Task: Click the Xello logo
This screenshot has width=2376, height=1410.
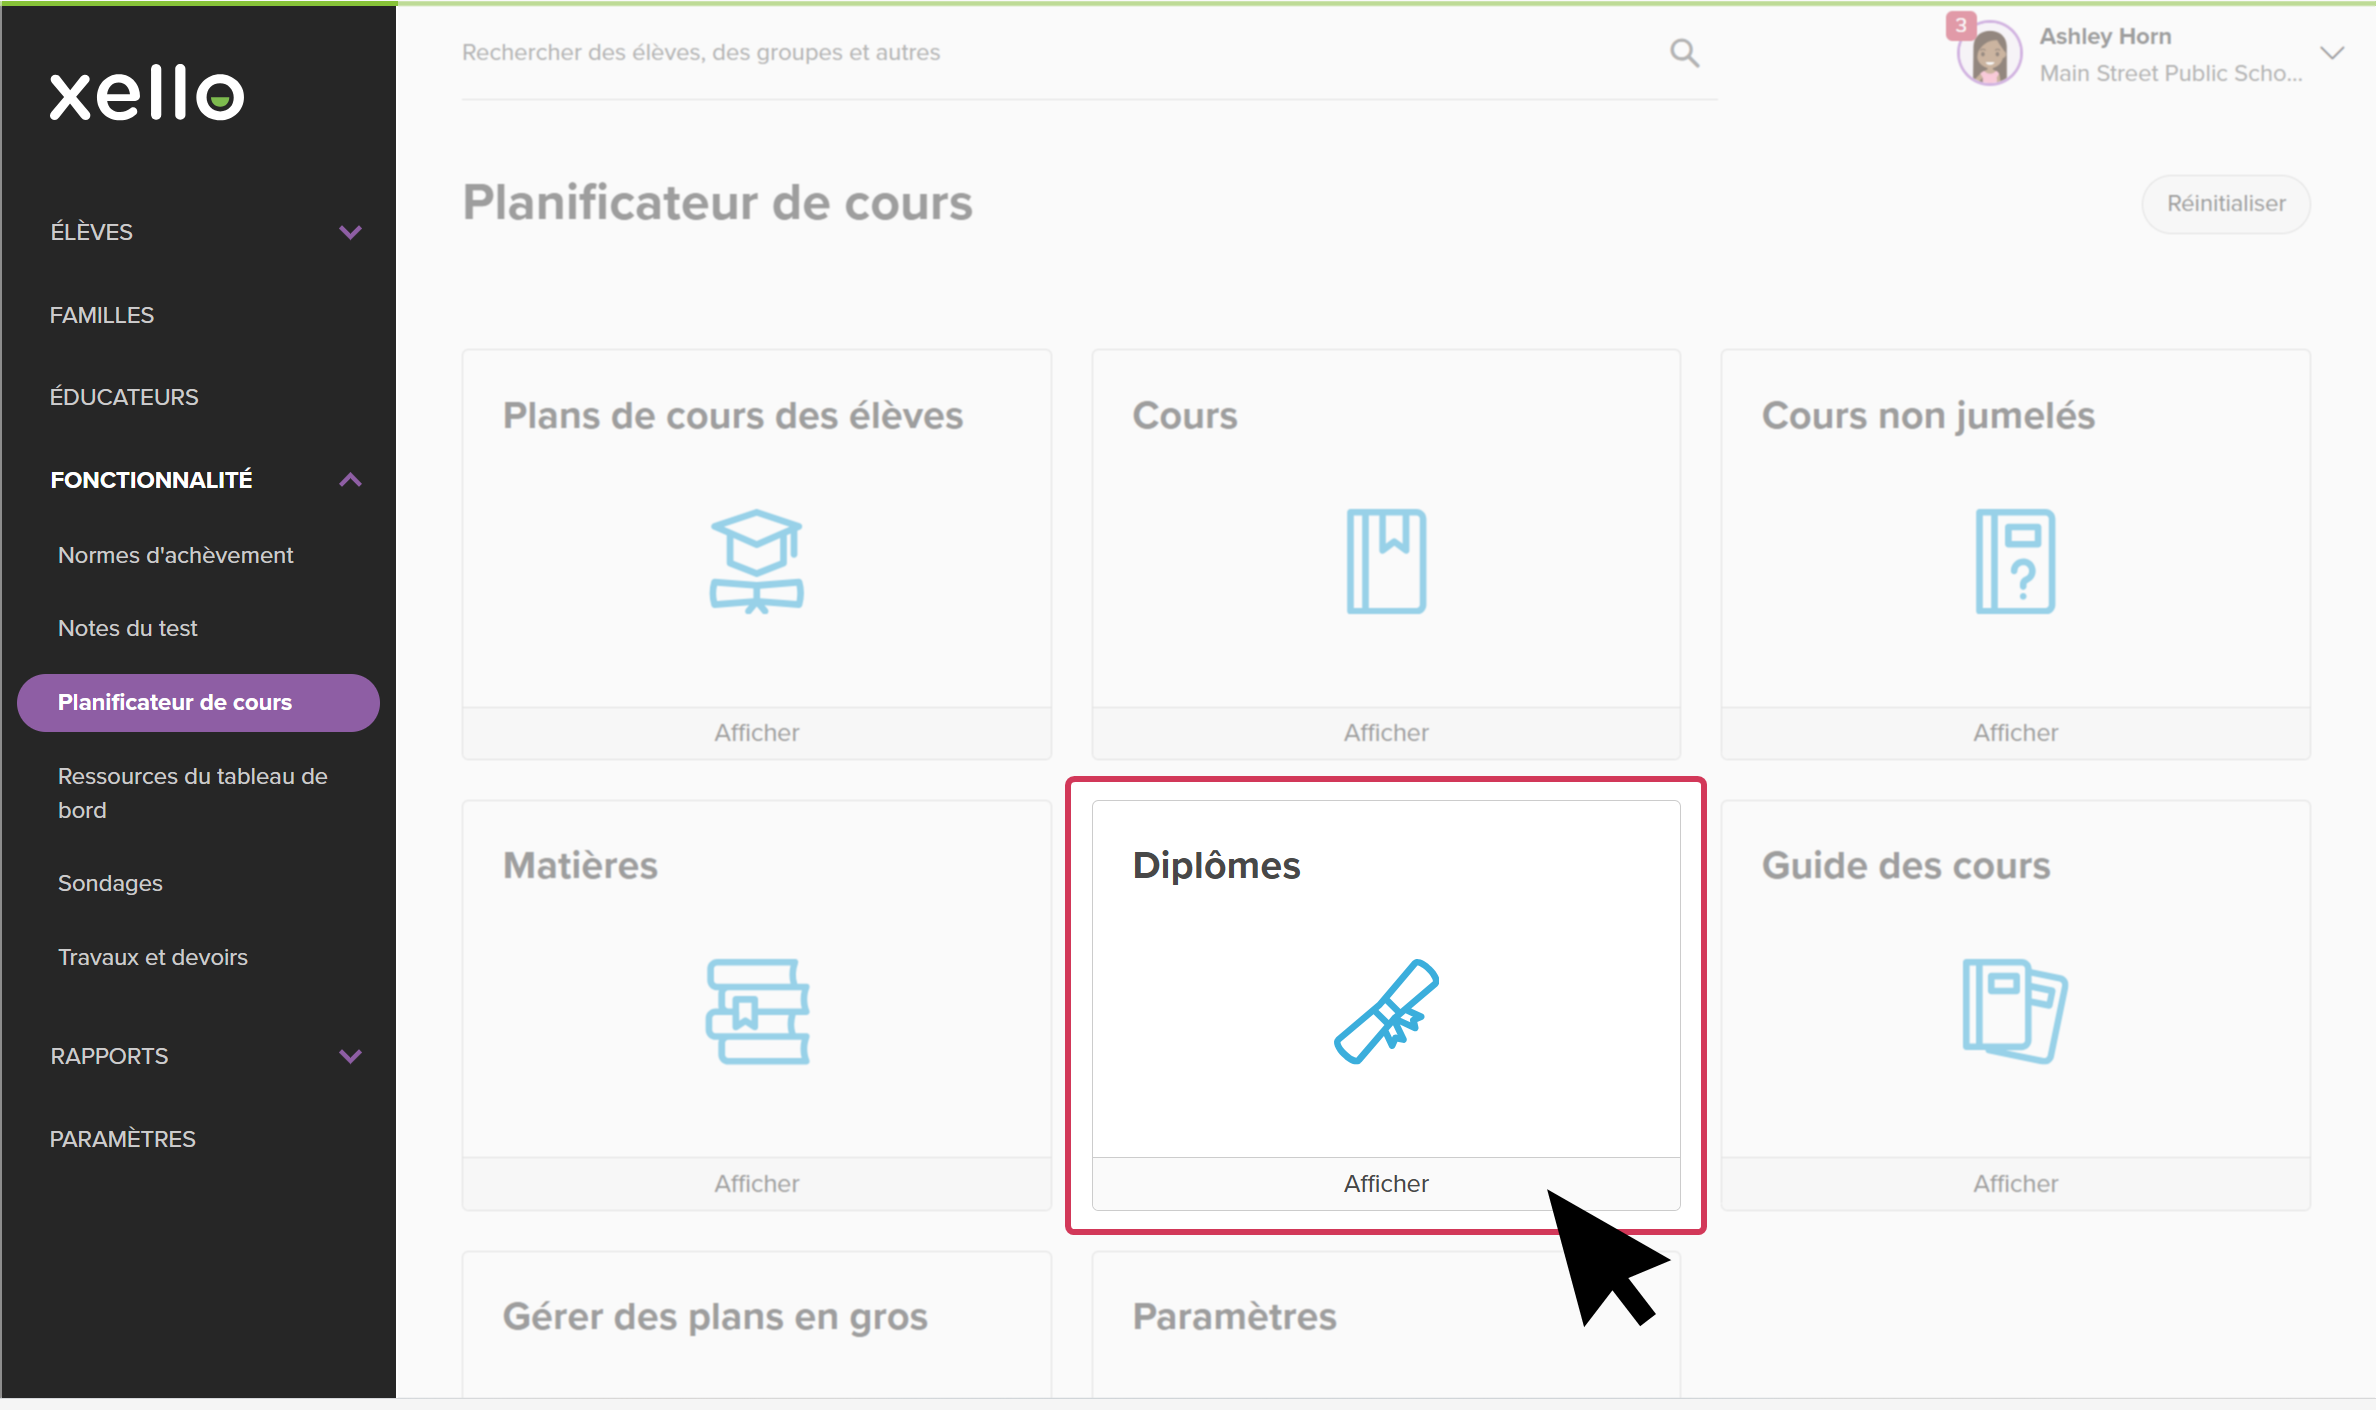Action: point(147,94)
